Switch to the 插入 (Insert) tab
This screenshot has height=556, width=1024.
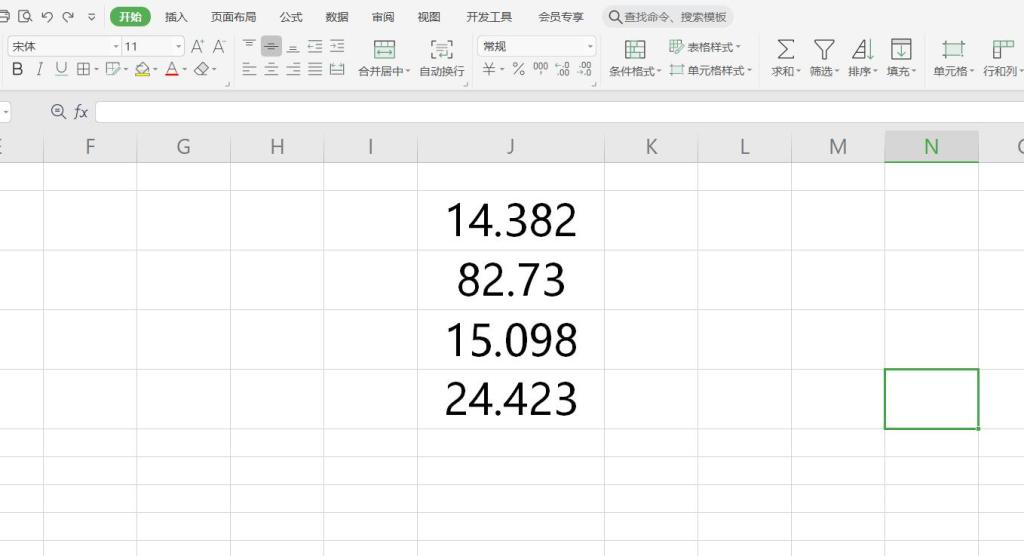point(176,17)
